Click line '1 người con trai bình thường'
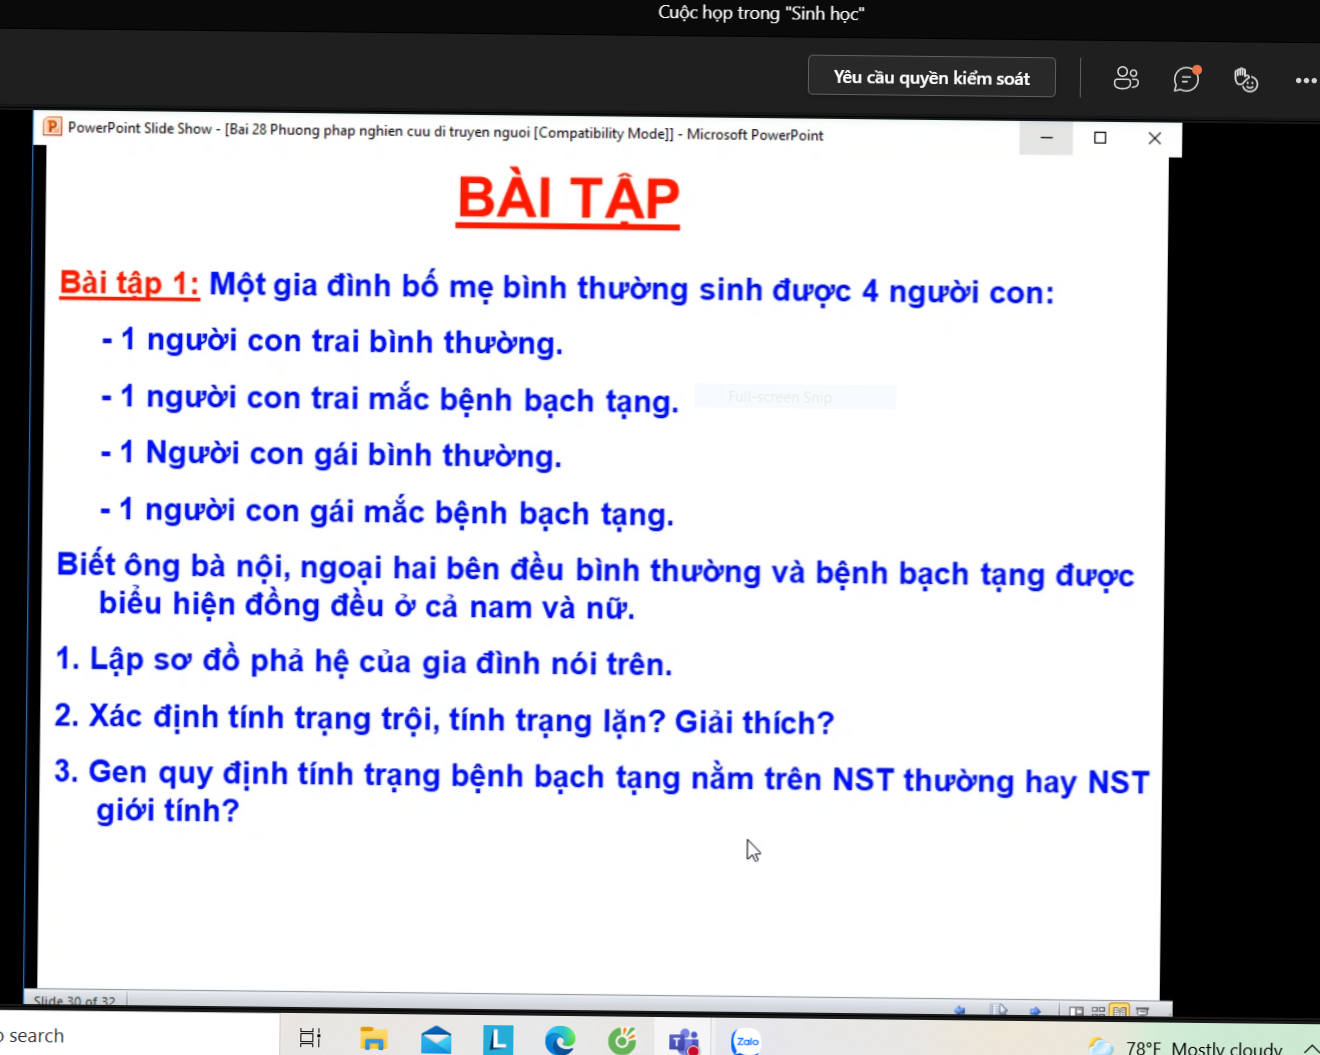1320x1055 pixels. point(332,341)
